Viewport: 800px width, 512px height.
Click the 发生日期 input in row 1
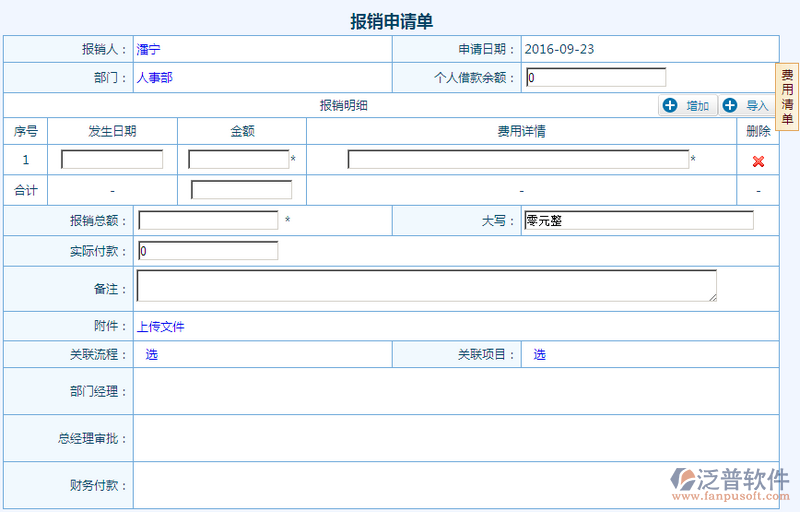coord(112,159)
